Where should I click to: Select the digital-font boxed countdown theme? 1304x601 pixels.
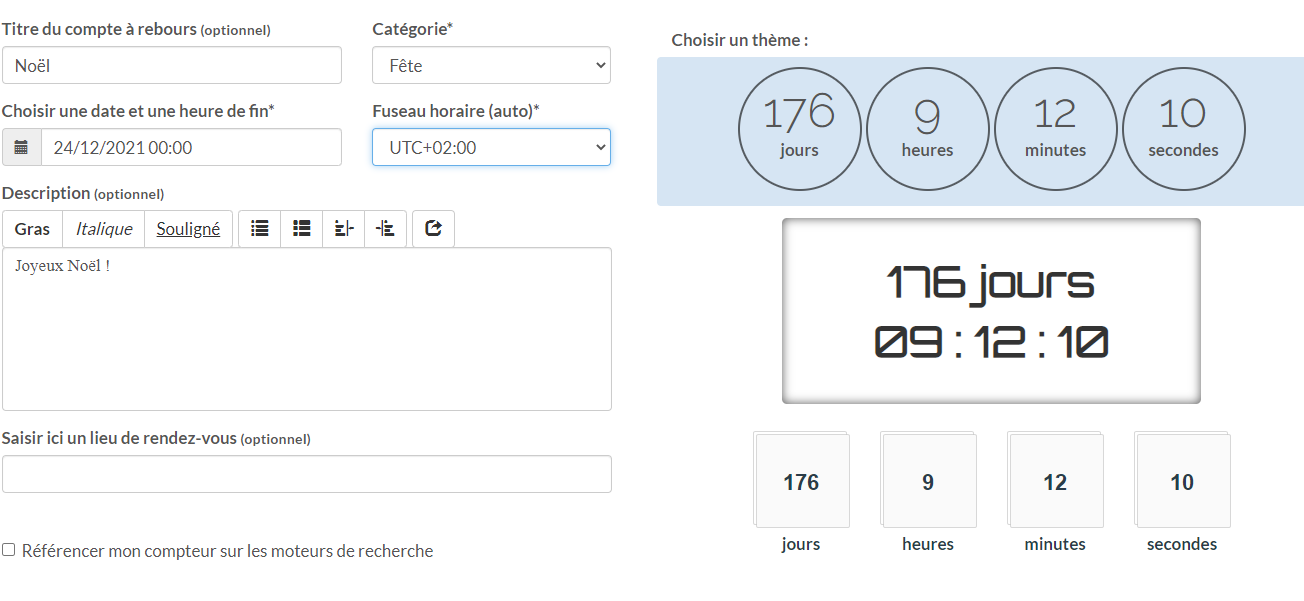click(990, 311)
